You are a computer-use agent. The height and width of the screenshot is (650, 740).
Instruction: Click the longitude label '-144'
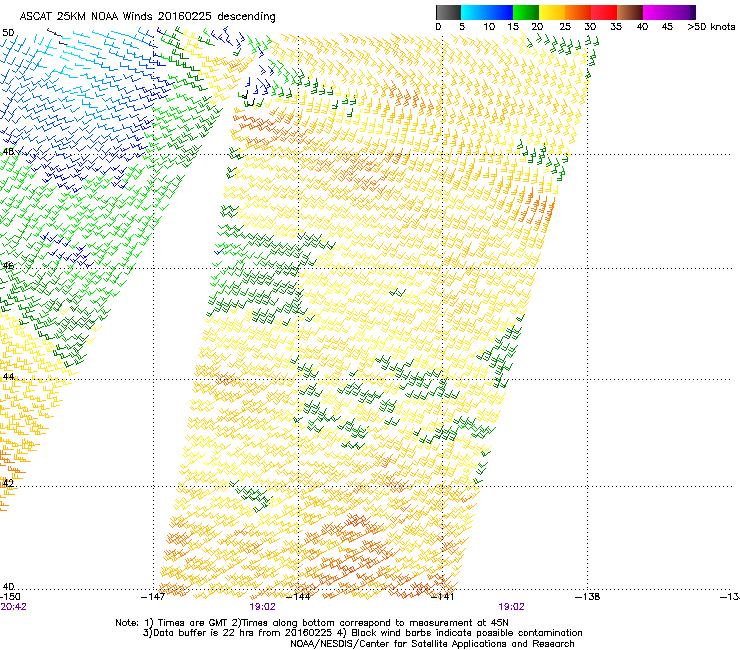299,597
